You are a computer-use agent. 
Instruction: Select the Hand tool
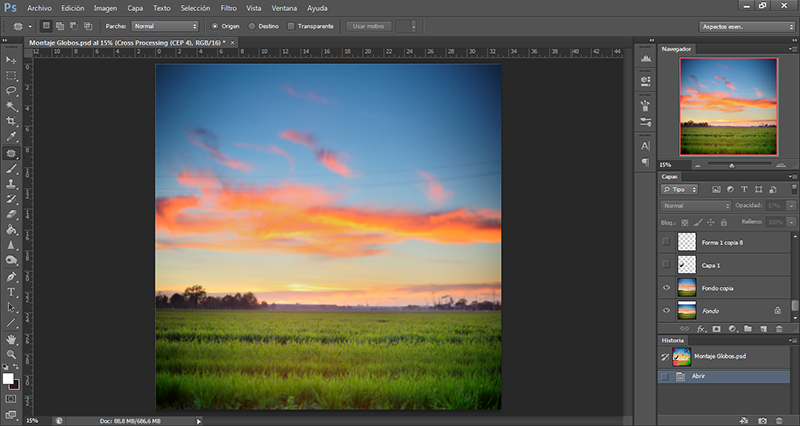(11, 339)
